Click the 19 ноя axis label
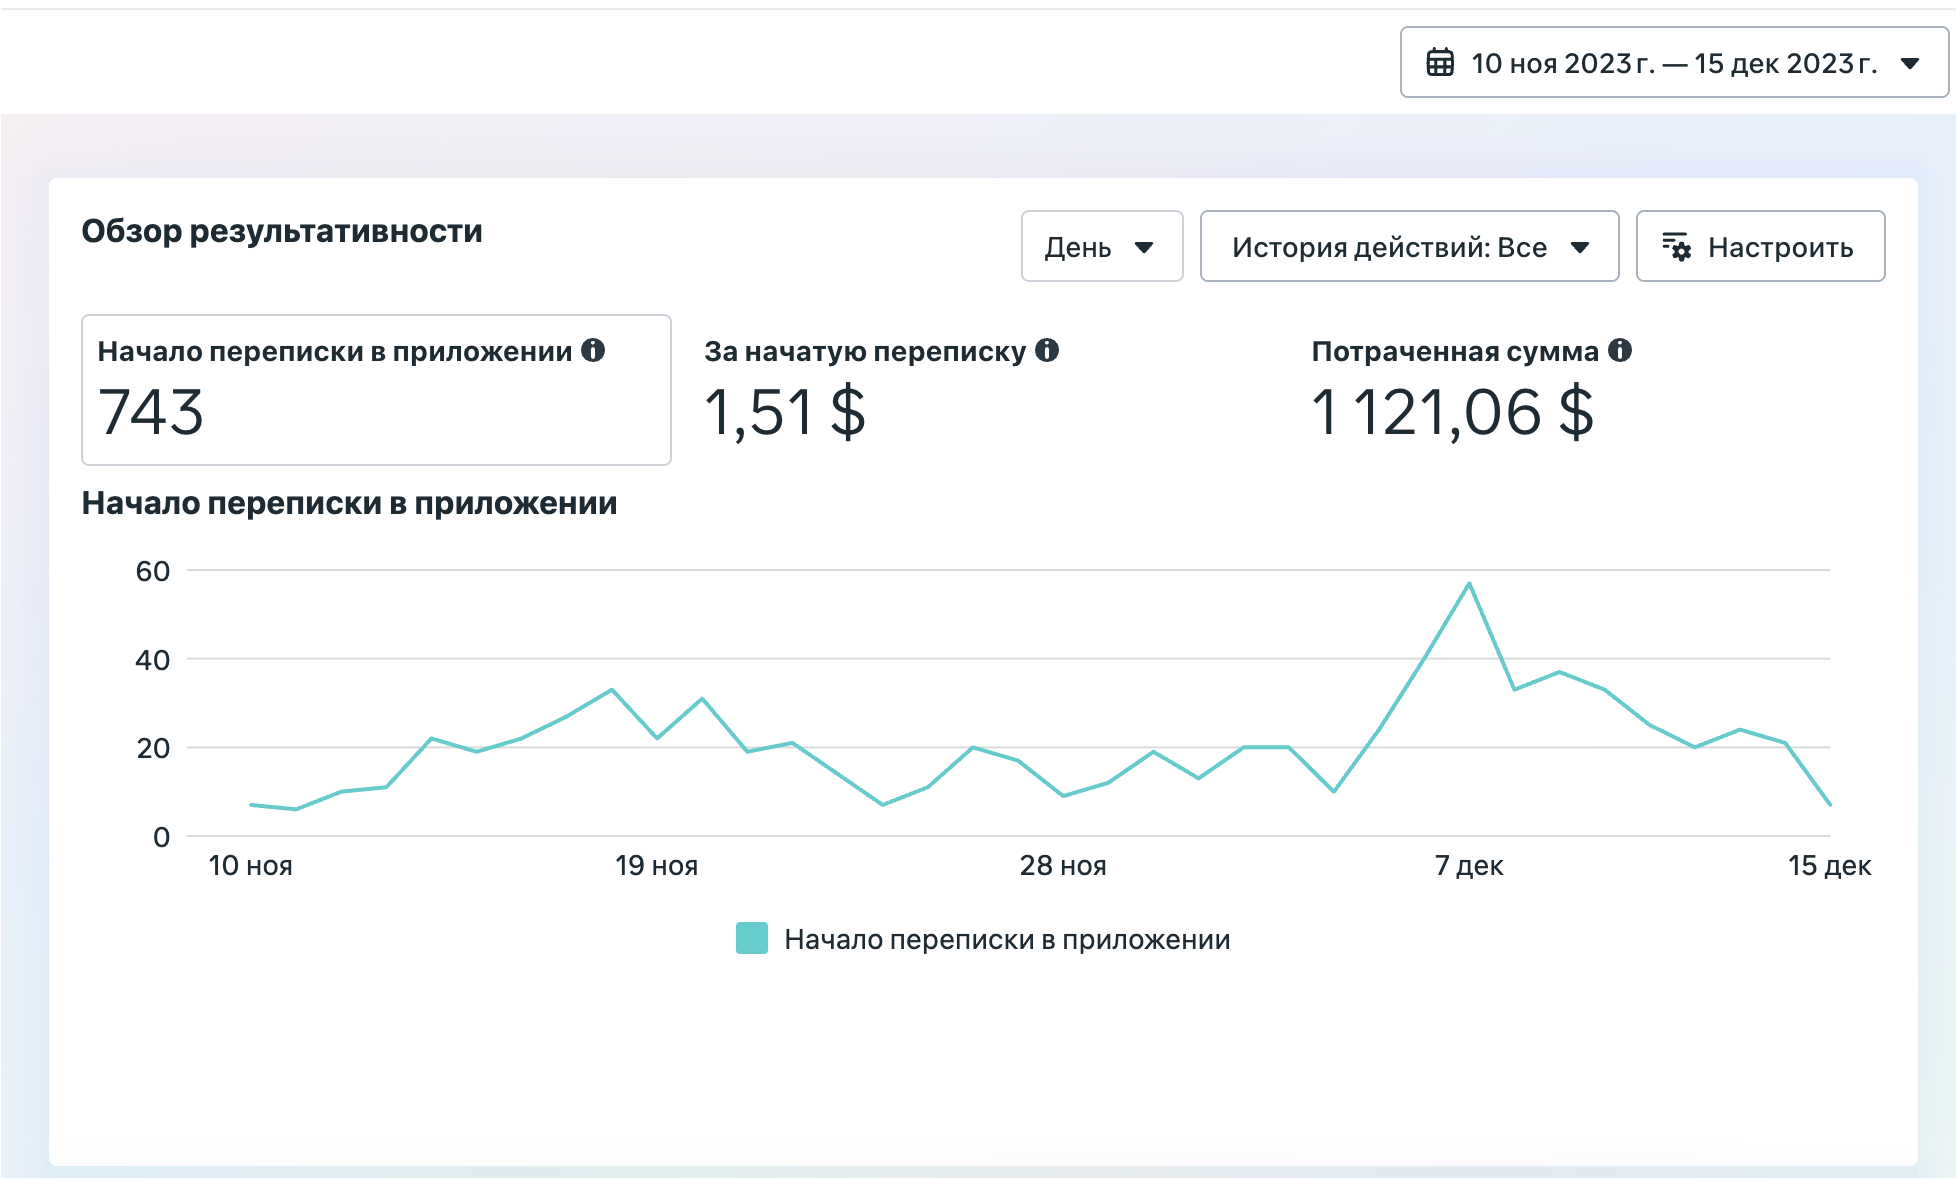1956x1178 pixels. point(657,866)
